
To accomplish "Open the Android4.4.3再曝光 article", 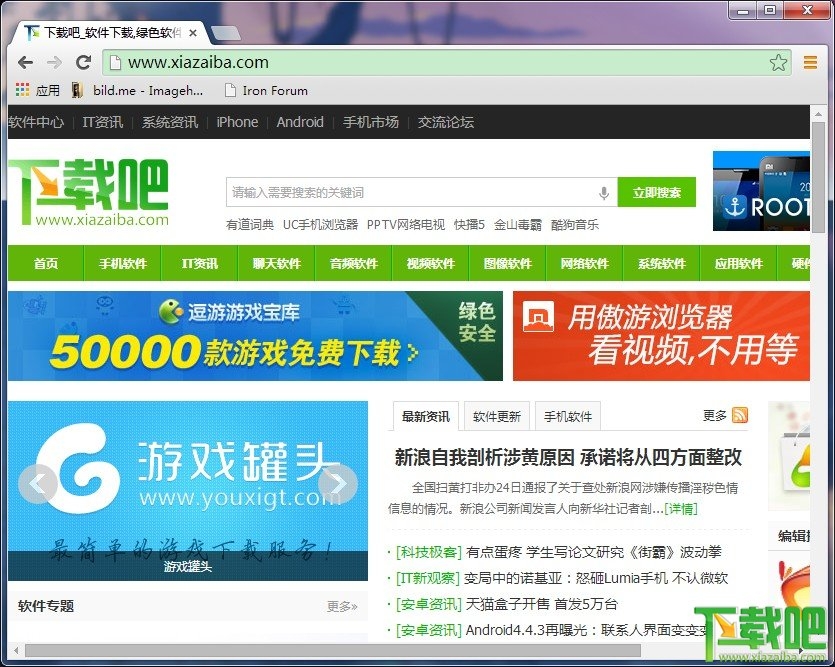I will 586,630.
